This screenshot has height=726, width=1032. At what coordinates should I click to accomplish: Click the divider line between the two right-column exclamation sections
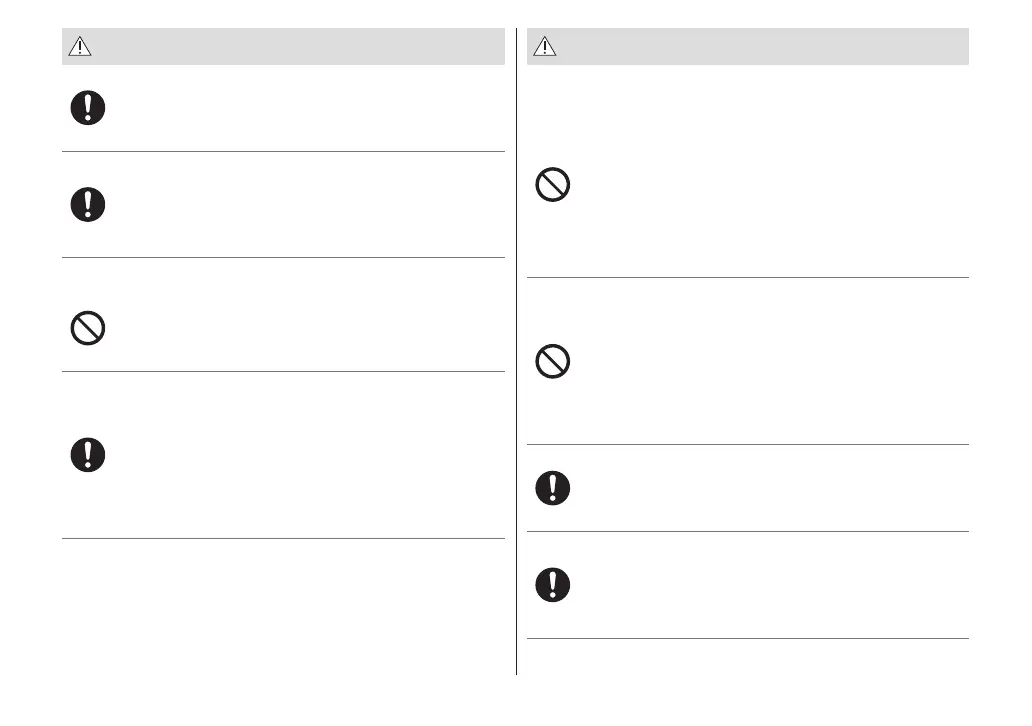tap(748, 532)
